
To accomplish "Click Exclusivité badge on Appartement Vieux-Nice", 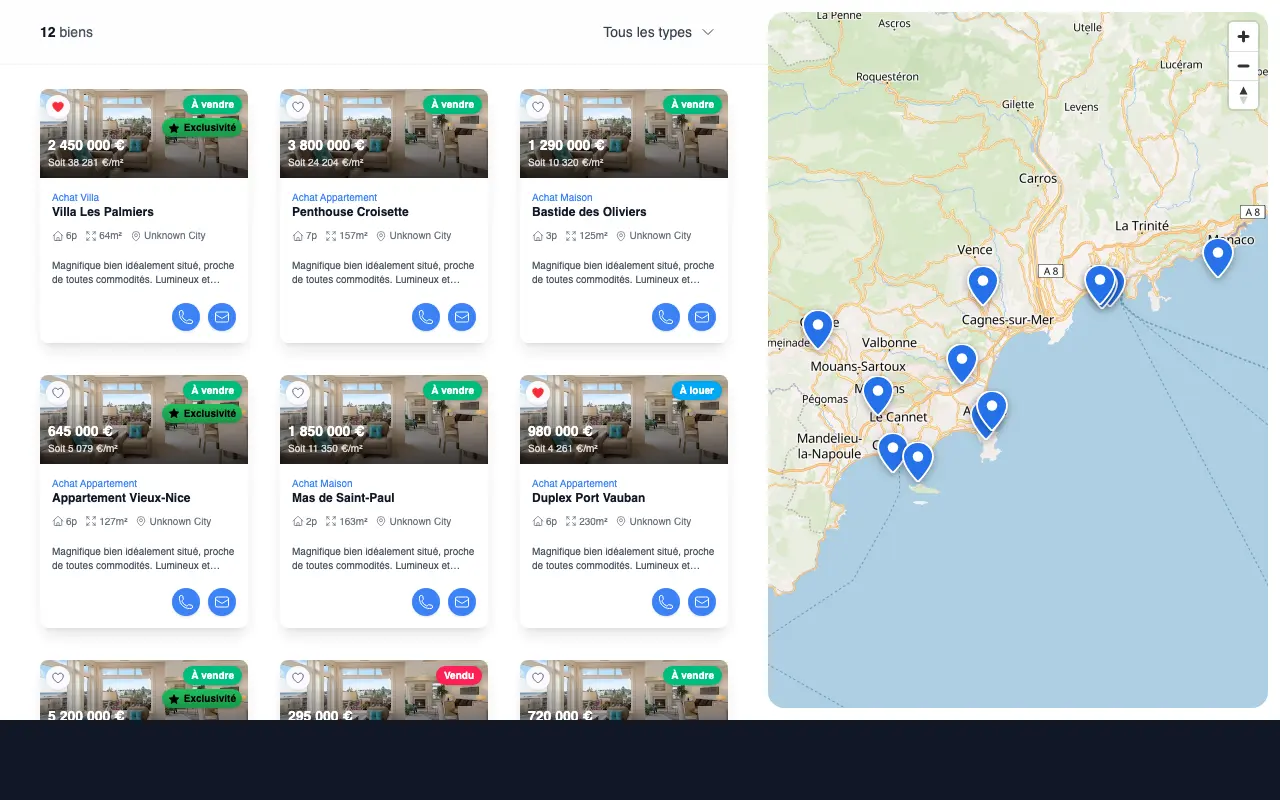I will (202, 413).
